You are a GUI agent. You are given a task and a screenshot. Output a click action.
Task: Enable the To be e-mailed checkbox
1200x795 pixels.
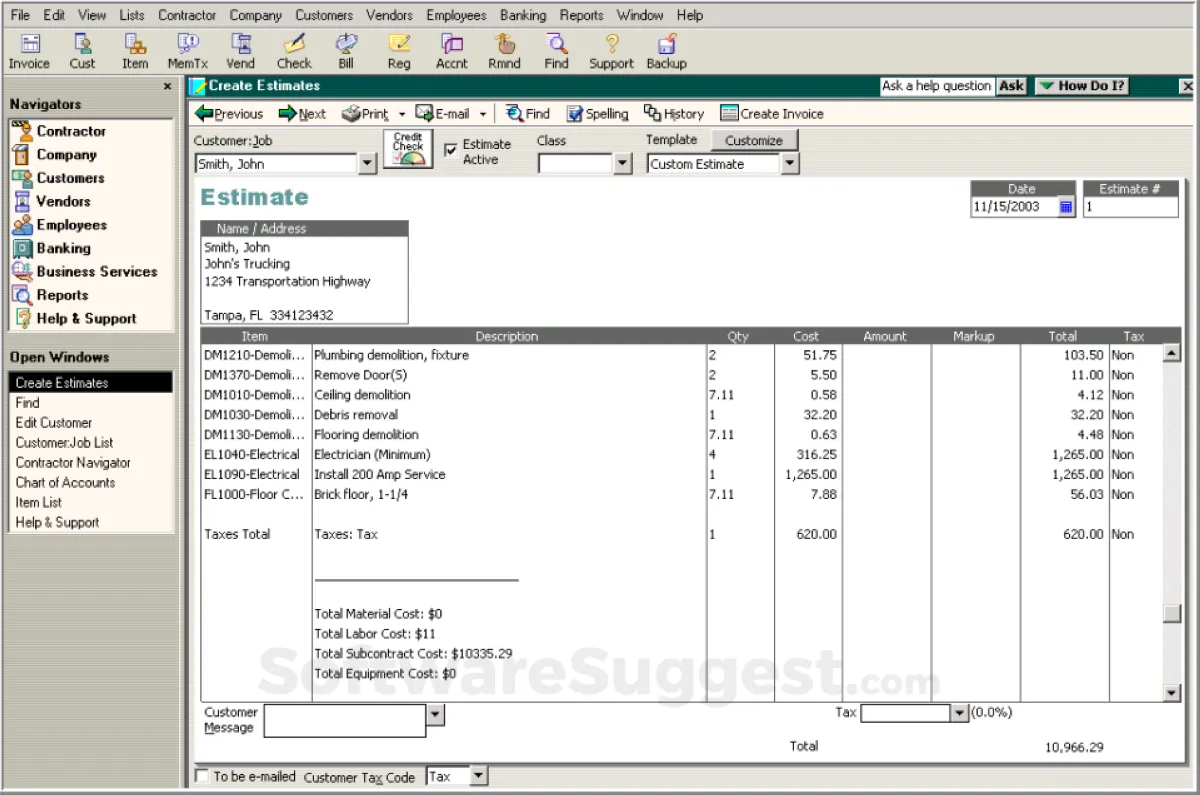coord(202,776)
